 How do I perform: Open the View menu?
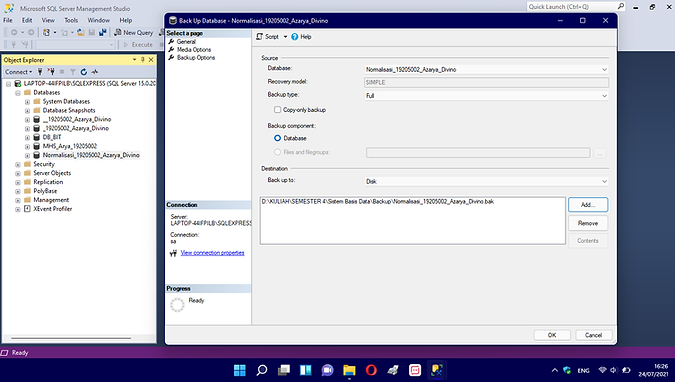(x=48, y=20)
